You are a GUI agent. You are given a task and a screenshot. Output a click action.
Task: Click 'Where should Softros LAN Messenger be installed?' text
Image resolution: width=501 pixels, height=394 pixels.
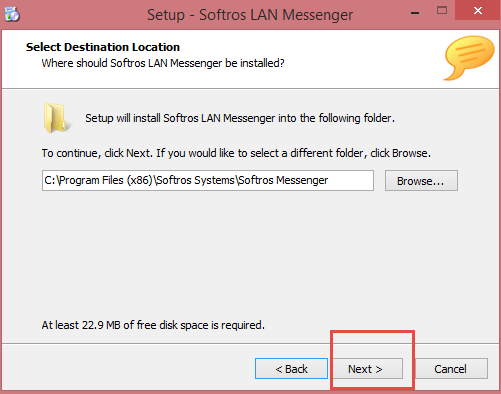163,63
